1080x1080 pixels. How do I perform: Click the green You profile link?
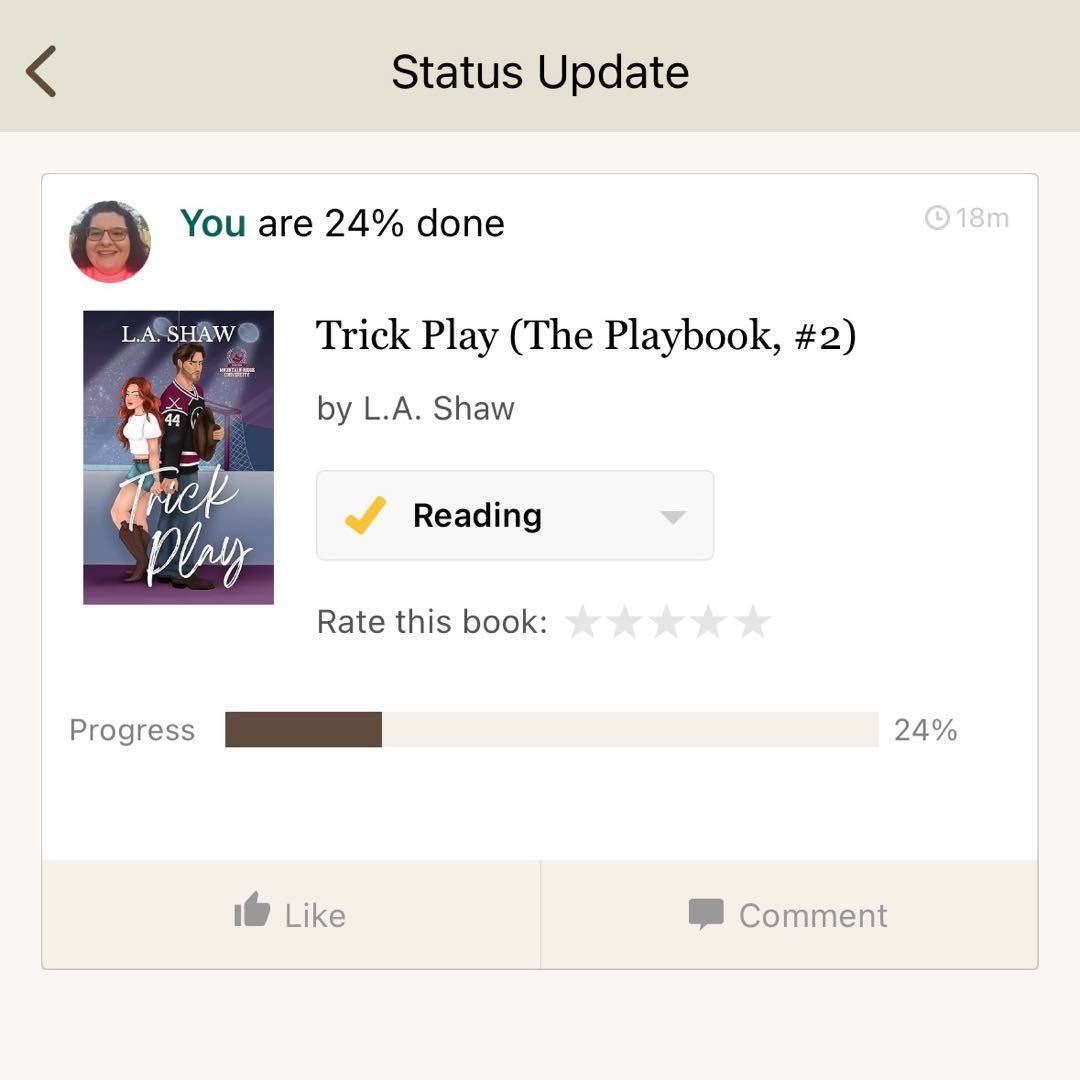tap(212, 223)
